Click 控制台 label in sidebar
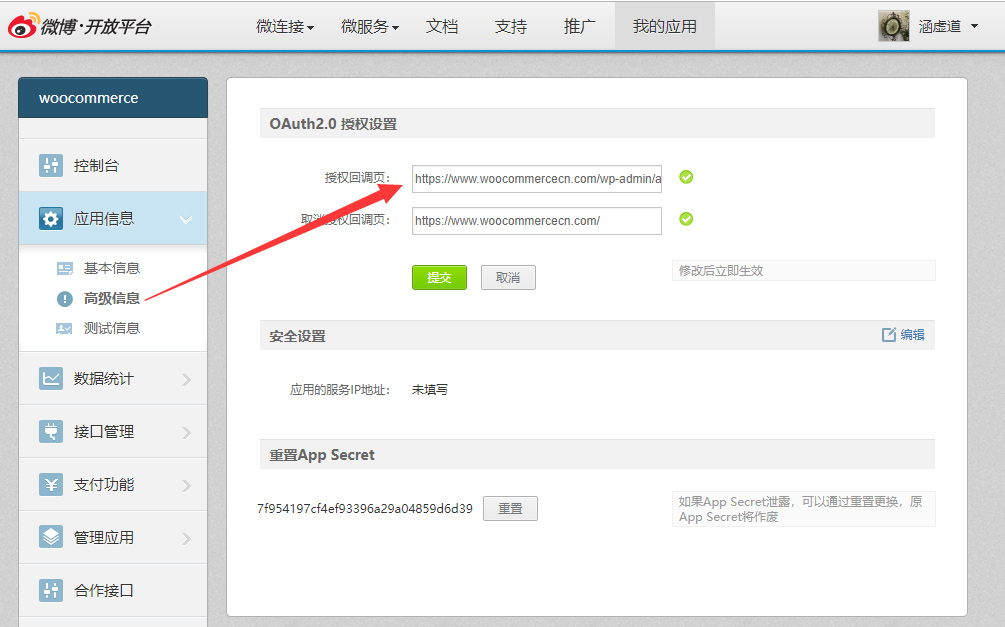The image size is (1005, 627). pyautogui.click(x=96, y=165)
